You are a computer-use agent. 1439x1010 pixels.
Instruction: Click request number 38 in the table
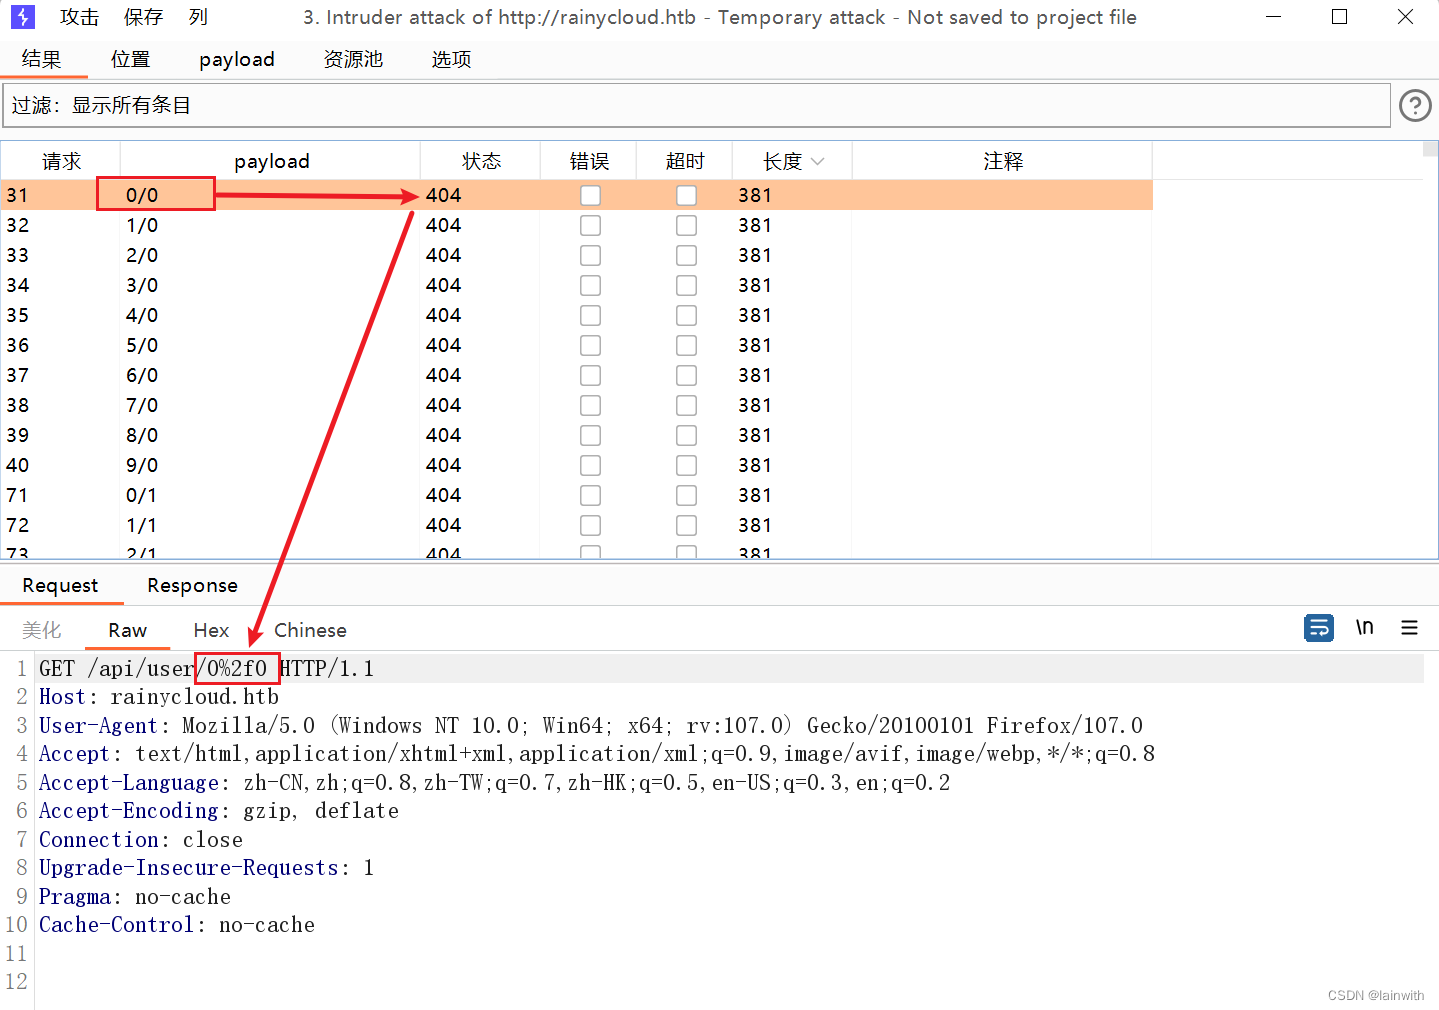18,405
